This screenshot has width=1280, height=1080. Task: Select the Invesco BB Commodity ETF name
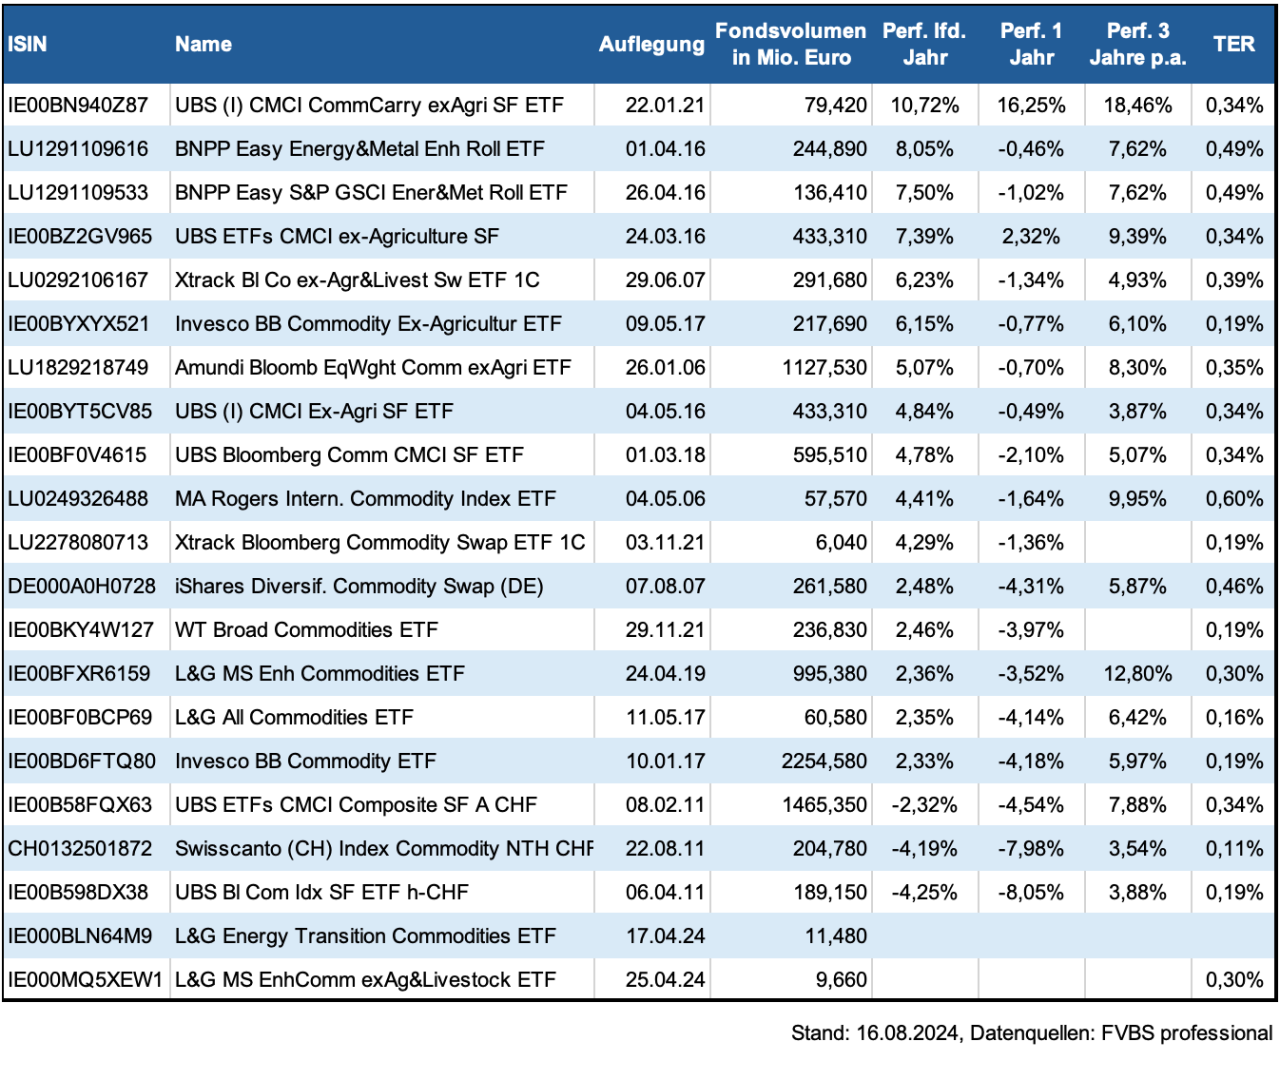(x=305, y=762)
